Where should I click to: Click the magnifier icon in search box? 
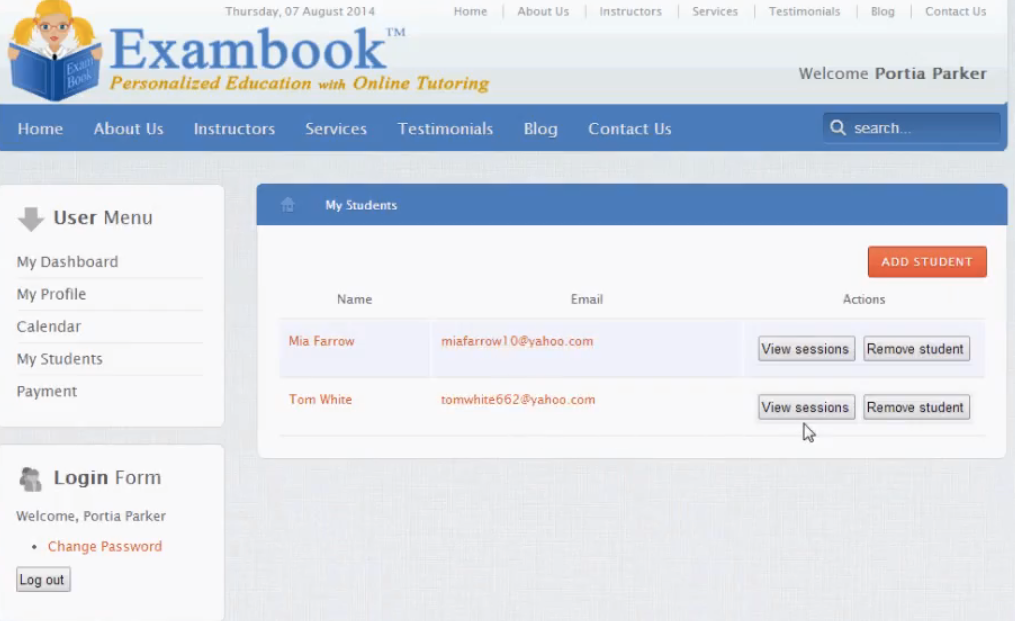pos(837,128)
